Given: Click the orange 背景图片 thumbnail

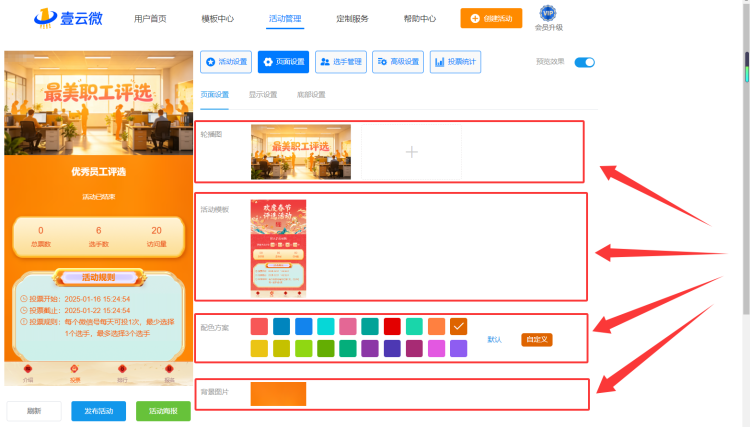Looking at the screenshot, I should tap(278, 394).
